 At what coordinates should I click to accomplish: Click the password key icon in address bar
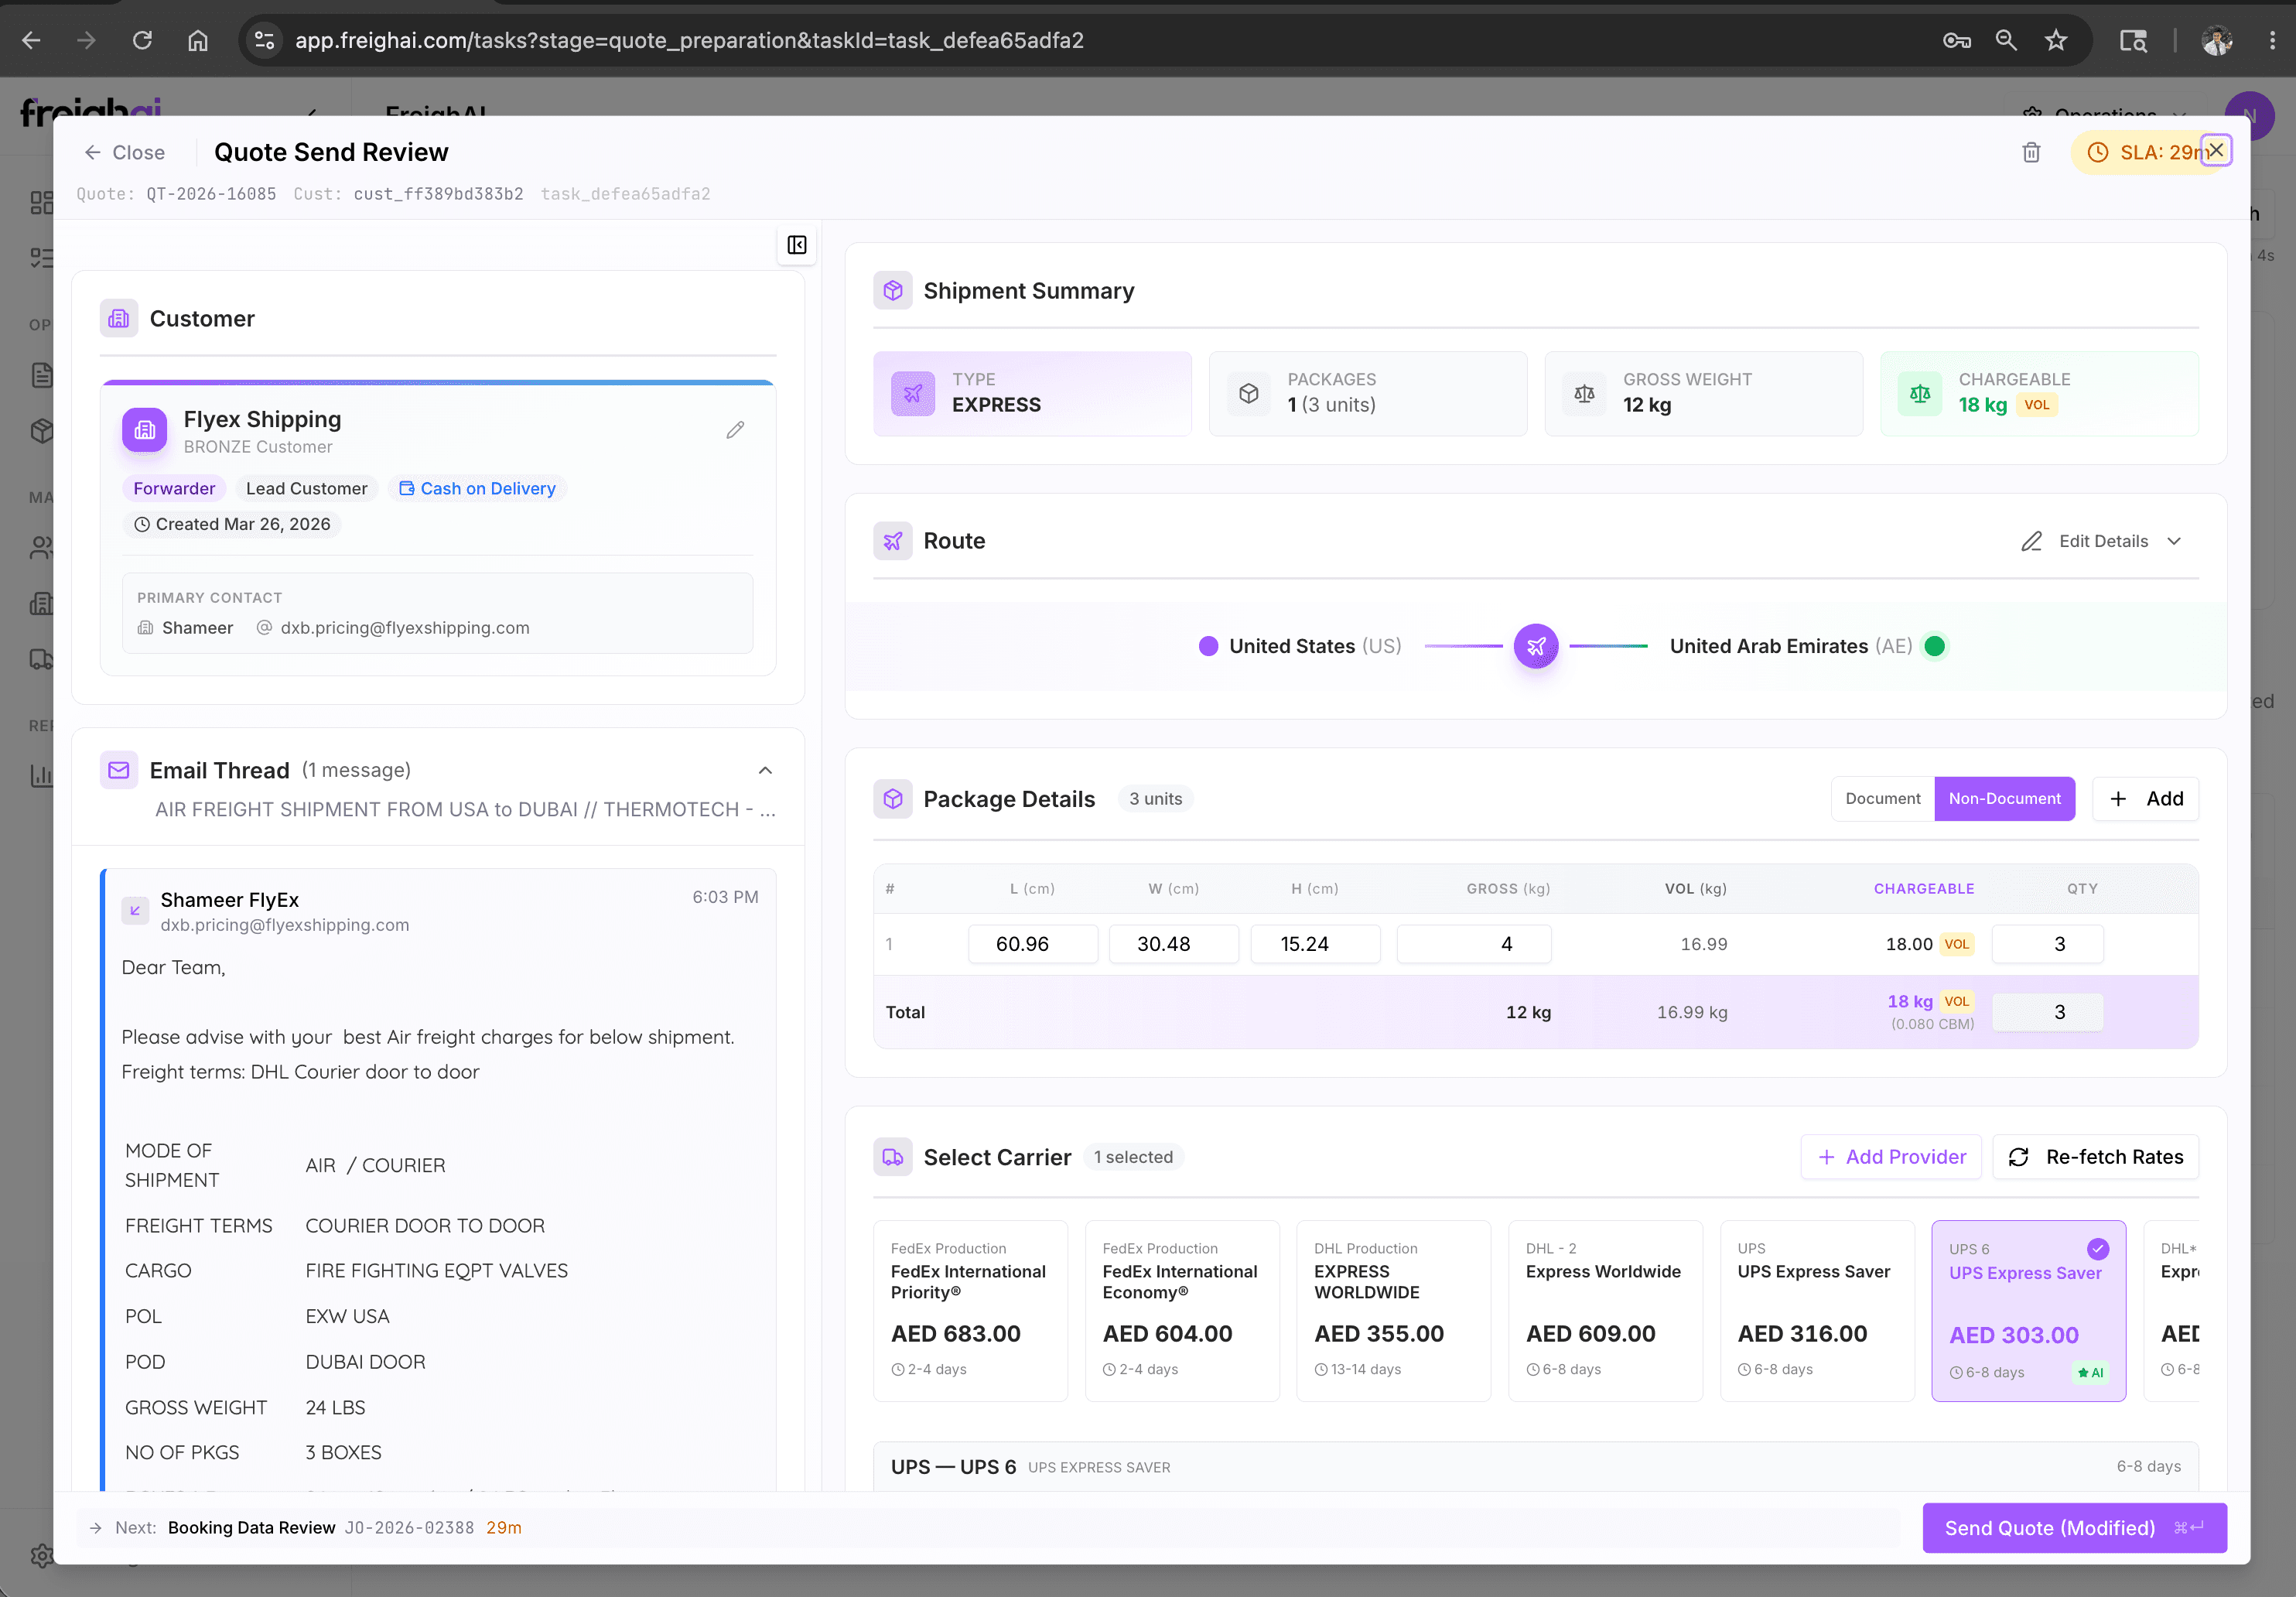click(1956, 40)
